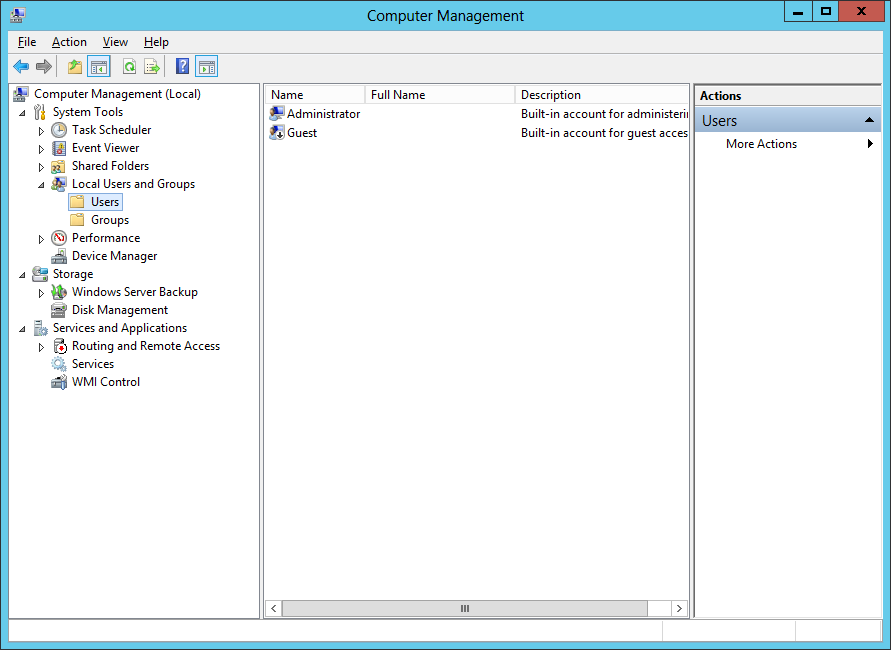Collapse the System Tools tree node
This screenshot has height=650, width=891.
tap(23, 113)
